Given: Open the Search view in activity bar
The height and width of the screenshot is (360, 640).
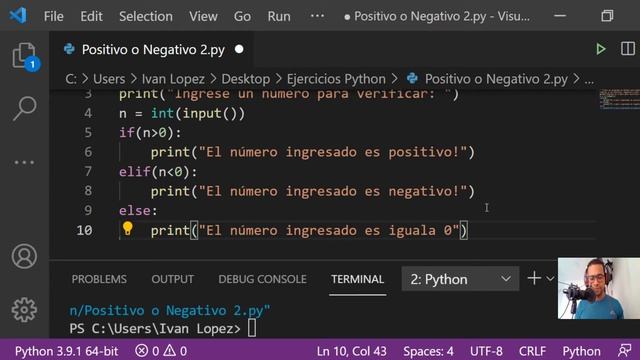Looking at the screenshot, I should (24, 108).
